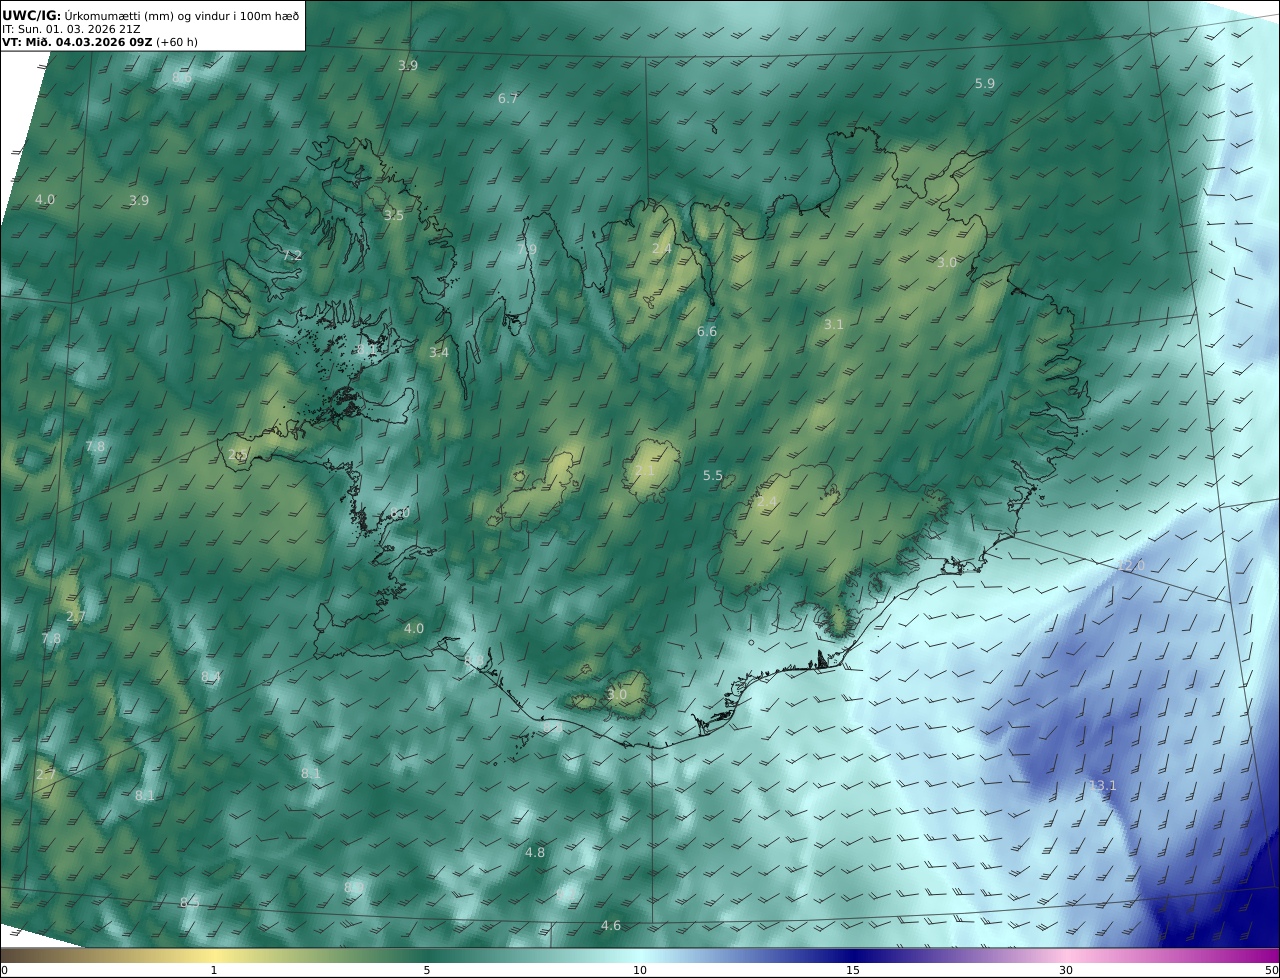The width and height of the screenshot is (1280, 978).
Task: Click the 2.1 value label on the glacier
Action: click(645, 470)
